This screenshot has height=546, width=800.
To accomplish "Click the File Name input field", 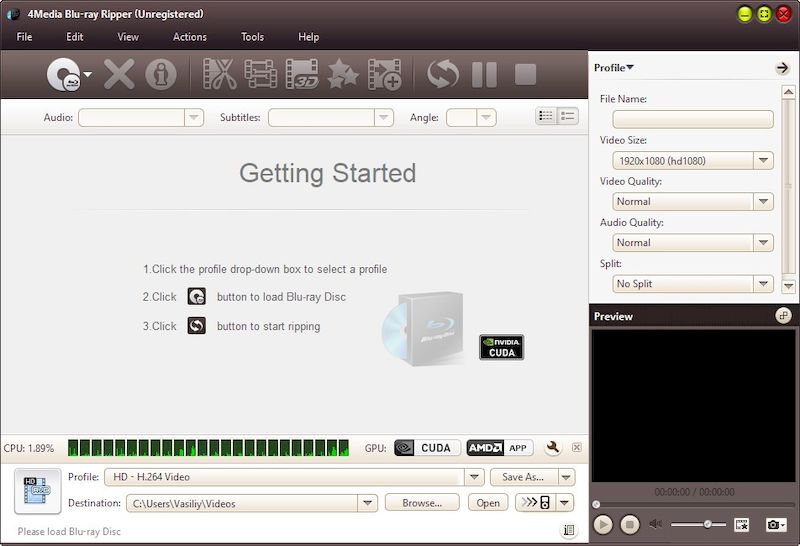I will (x=686, y=119).
